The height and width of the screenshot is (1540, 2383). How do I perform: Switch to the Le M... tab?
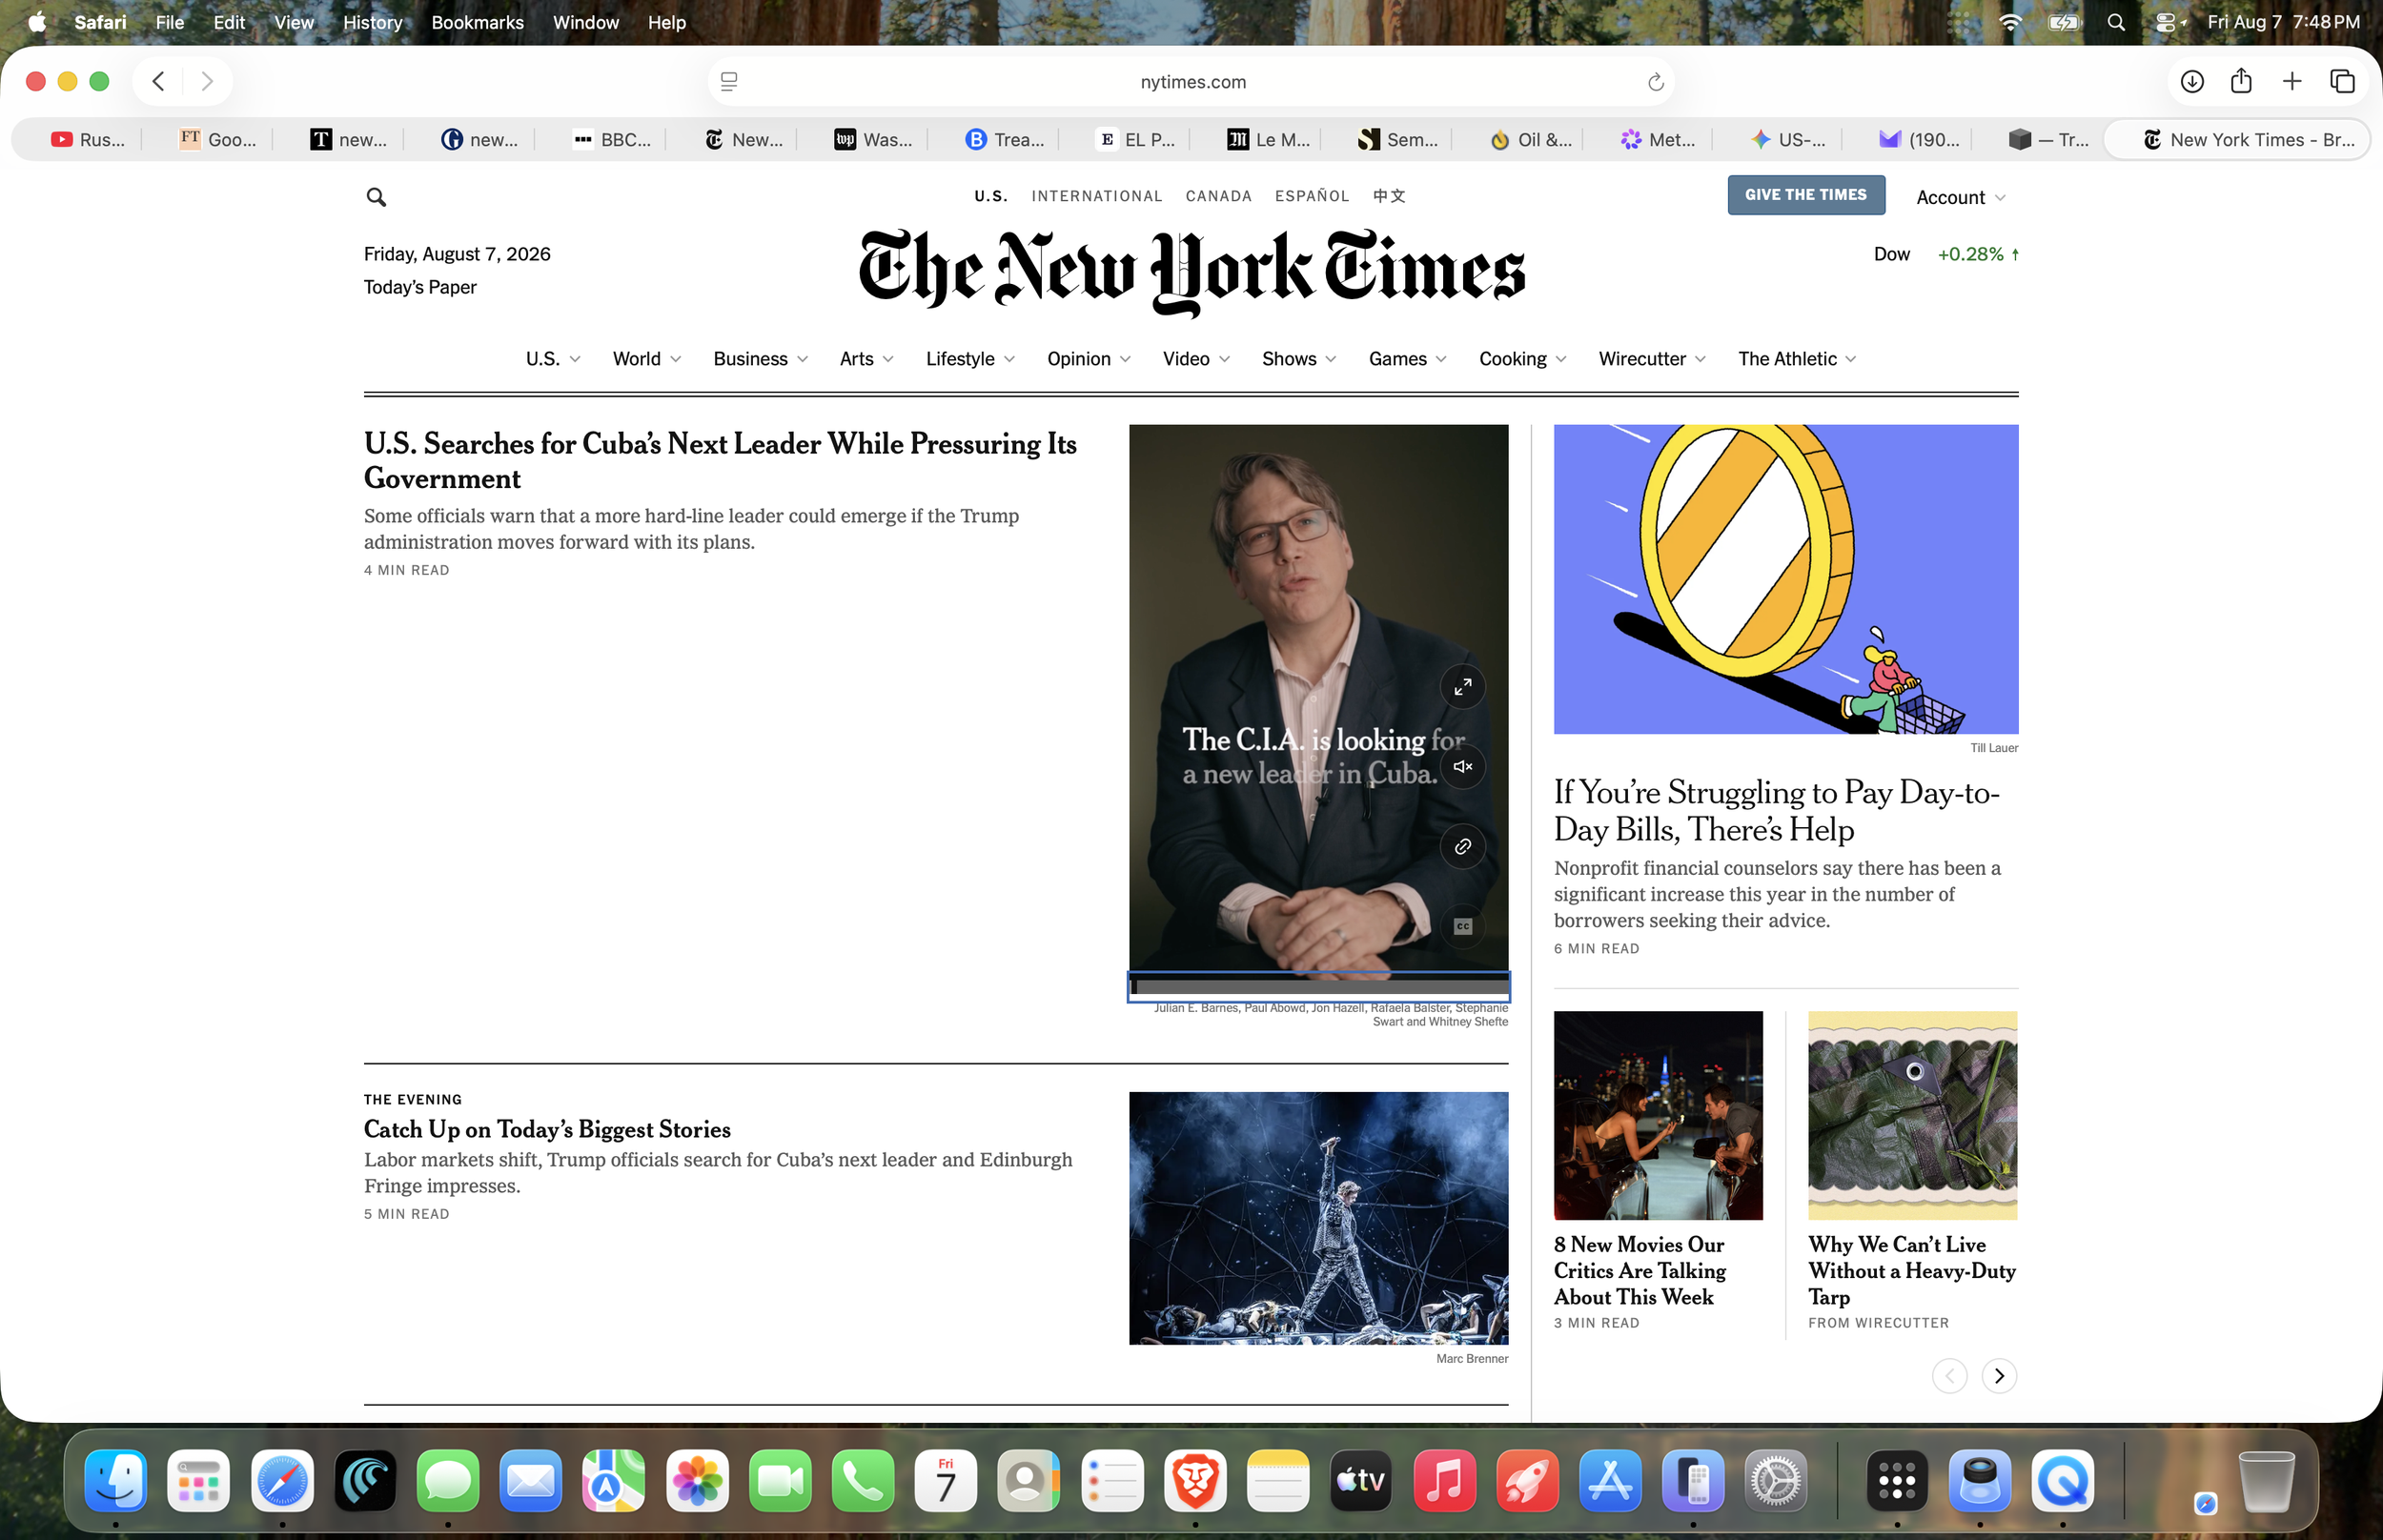coord(1267,140)
